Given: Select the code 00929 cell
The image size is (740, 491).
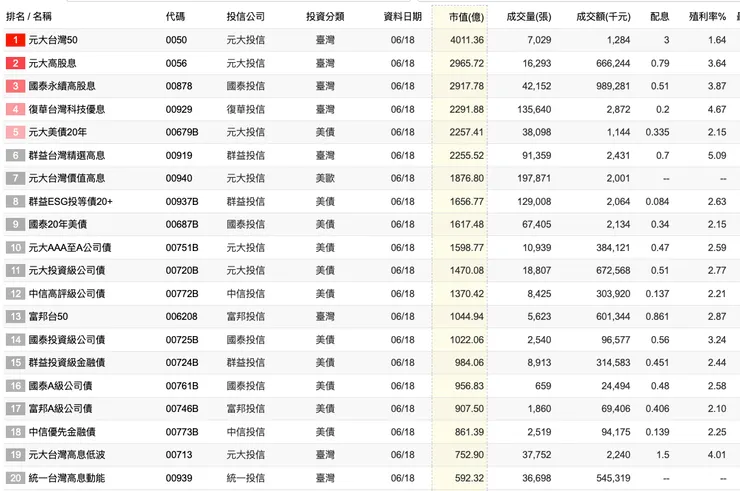Looking at the screenshot, I should point(179,110).
